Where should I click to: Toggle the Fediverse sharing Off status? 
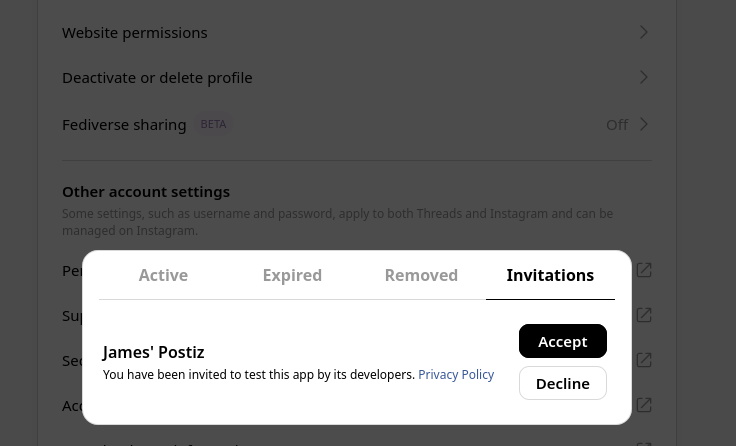[616, 124]
